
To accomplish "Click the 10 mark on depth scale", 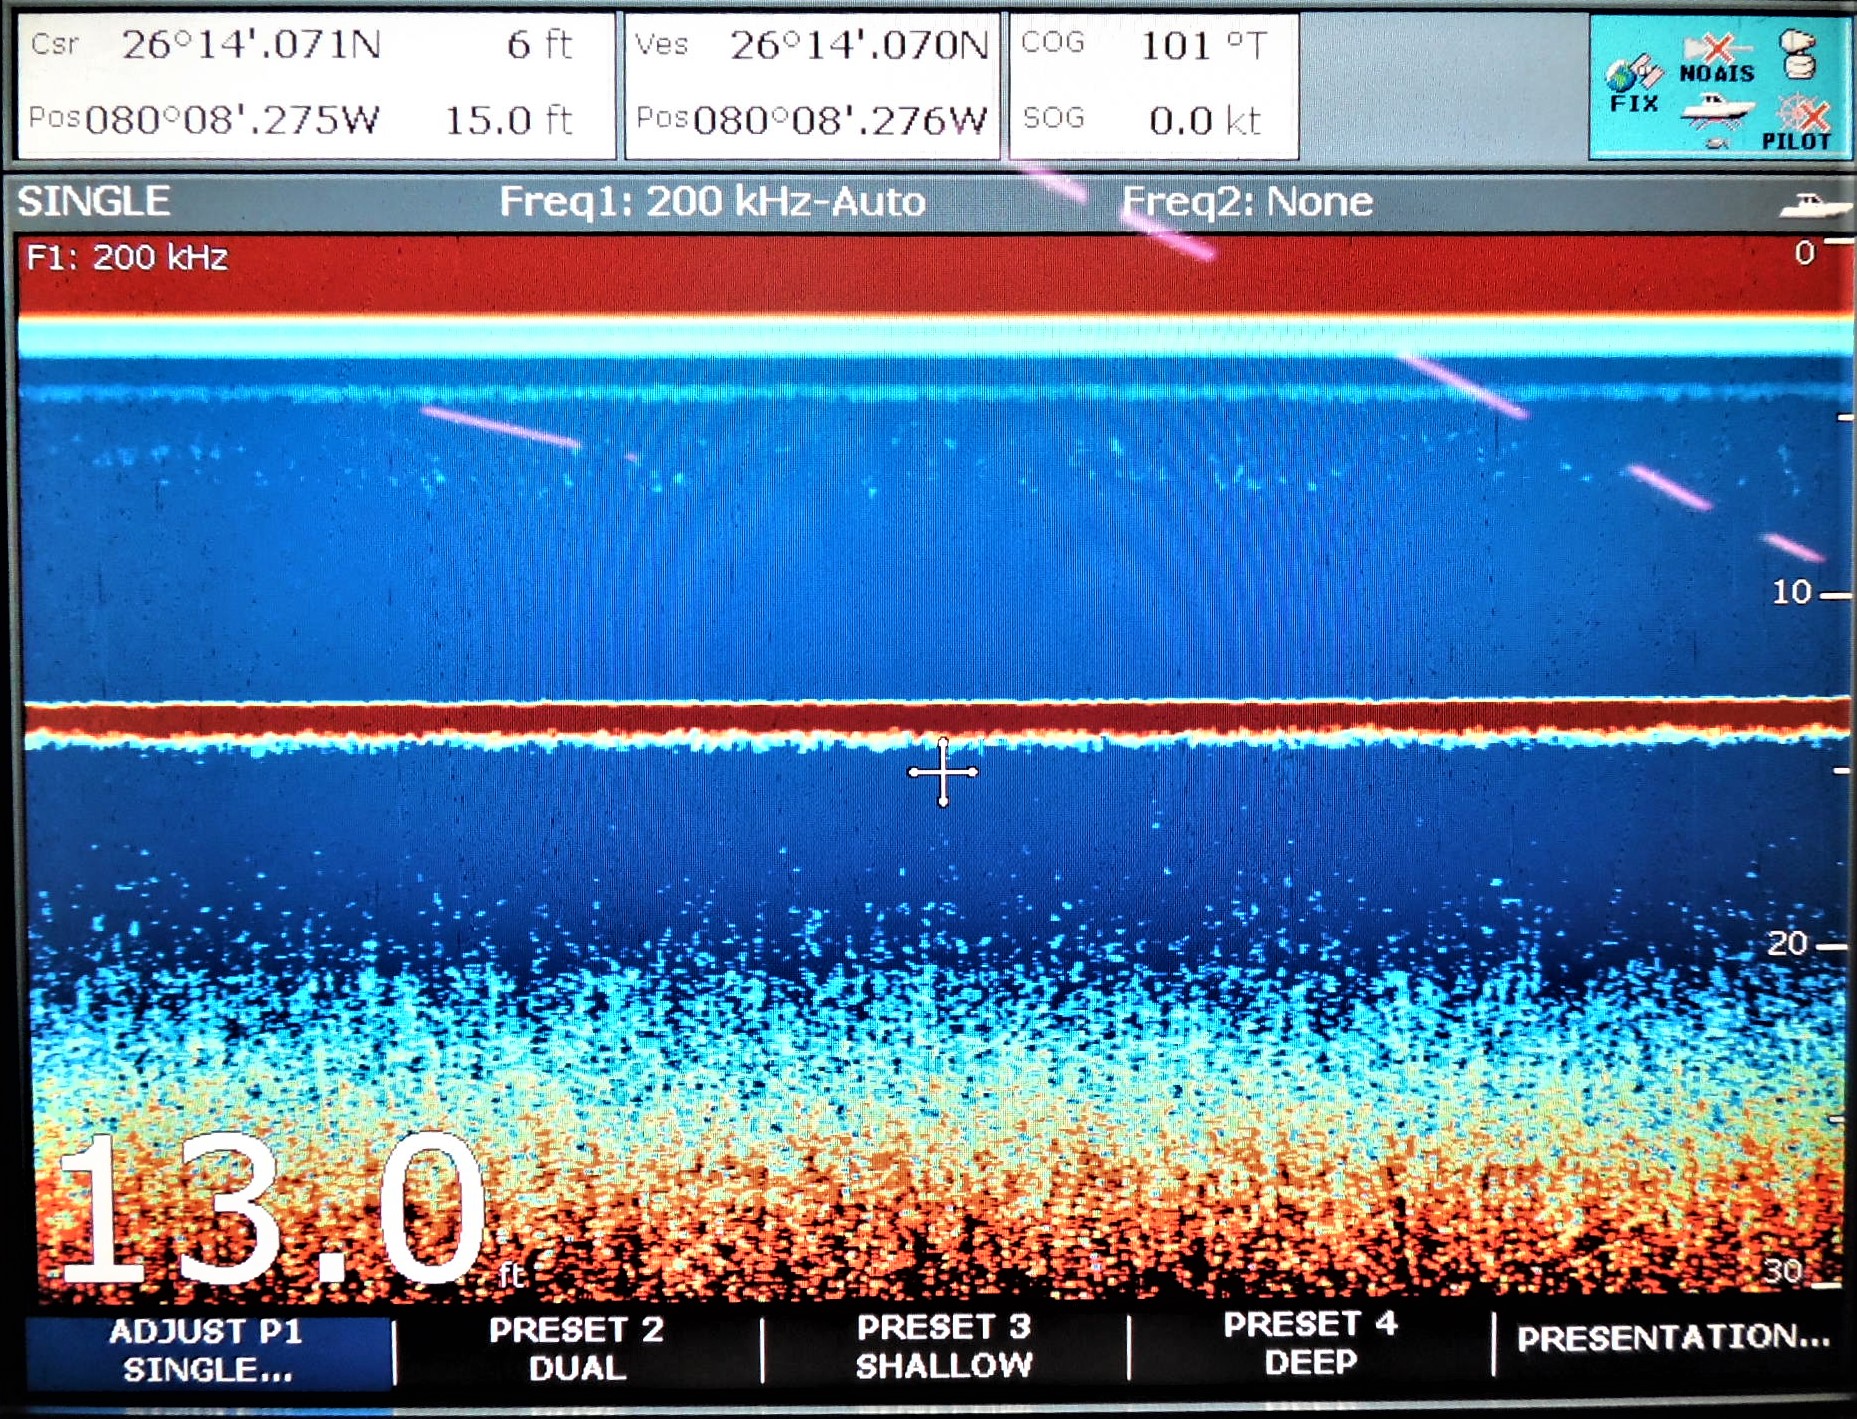I will tap(1792, 592).
